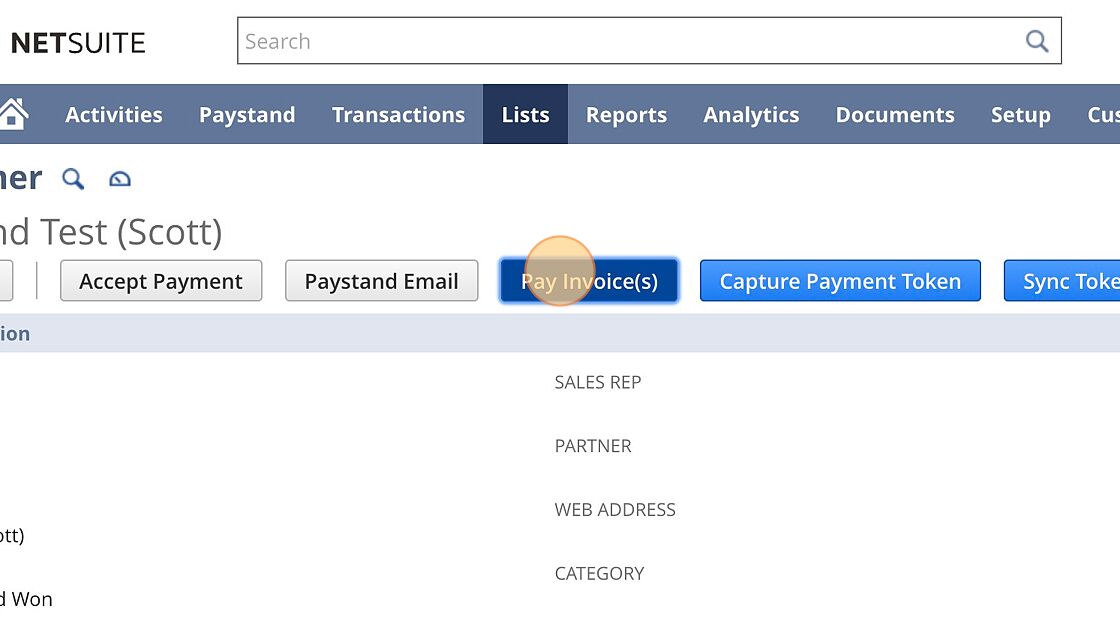Click the Pay Invoice(s) button
Viewport: 1120px width, 630px height.
click(589, 281)
